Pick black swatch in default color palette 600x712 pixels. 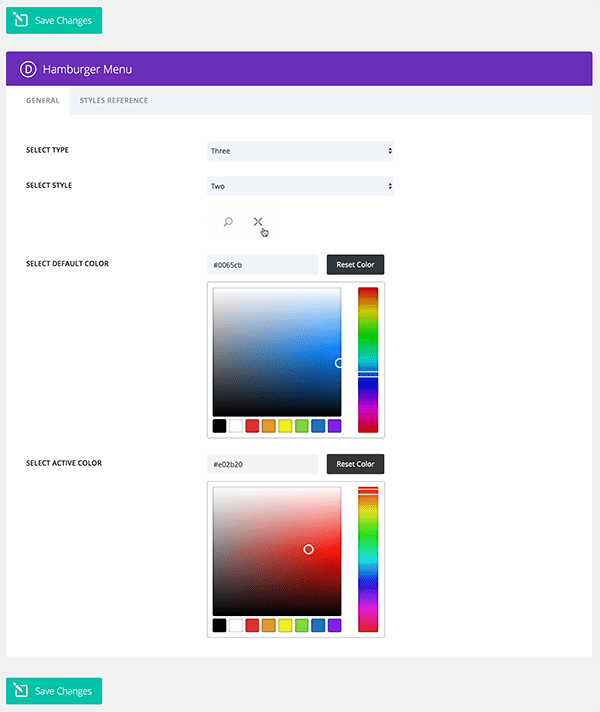coord(219,426)
